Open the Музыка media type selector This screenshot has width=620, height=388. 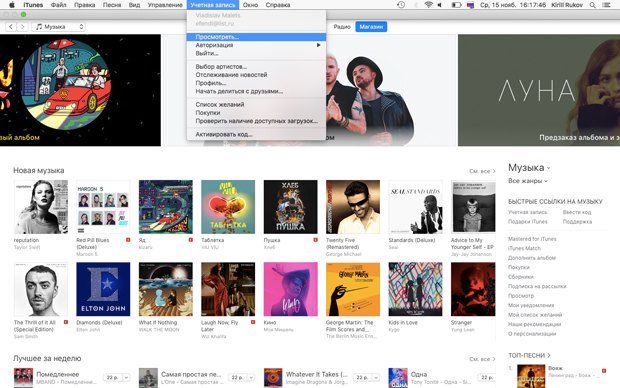(x=59, y=26)
